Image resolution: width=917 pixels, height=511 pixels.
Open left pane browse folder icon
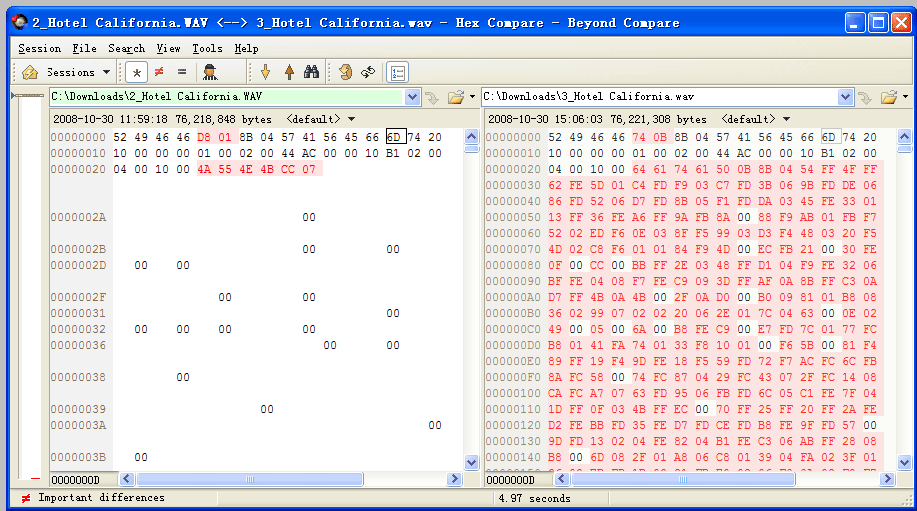click(456, 97)
